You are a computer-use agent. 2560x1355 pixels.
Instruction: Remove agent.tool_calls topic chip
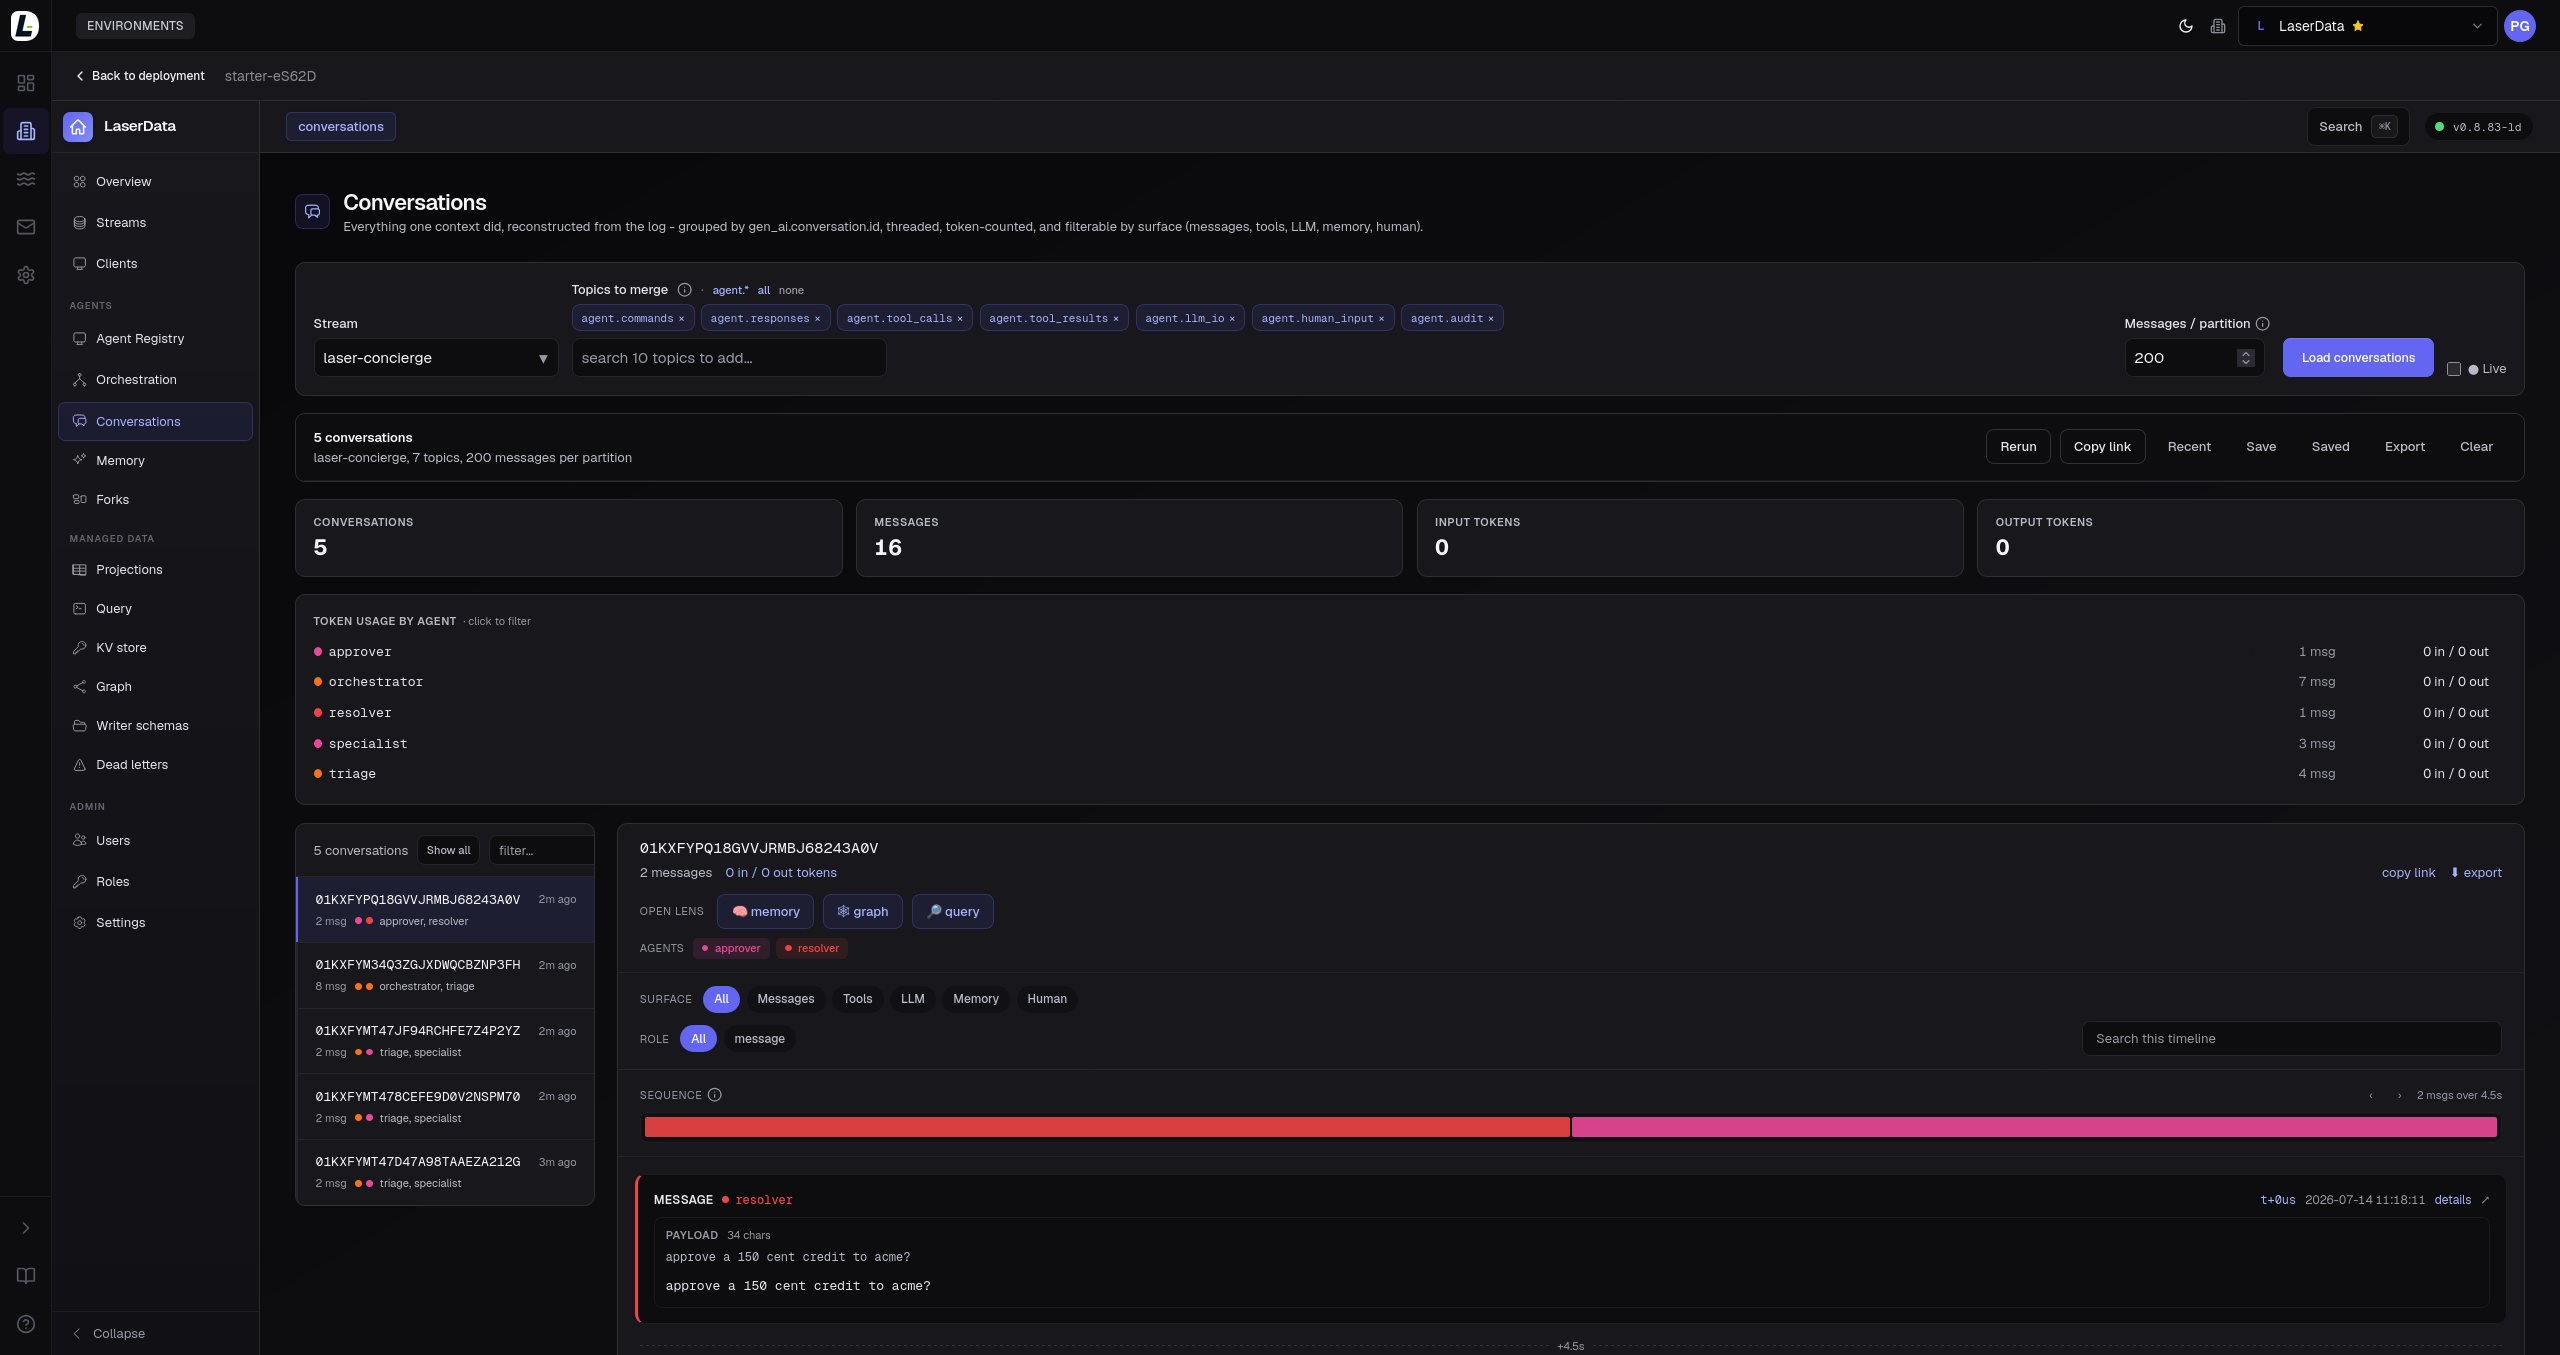pos(960,319)
